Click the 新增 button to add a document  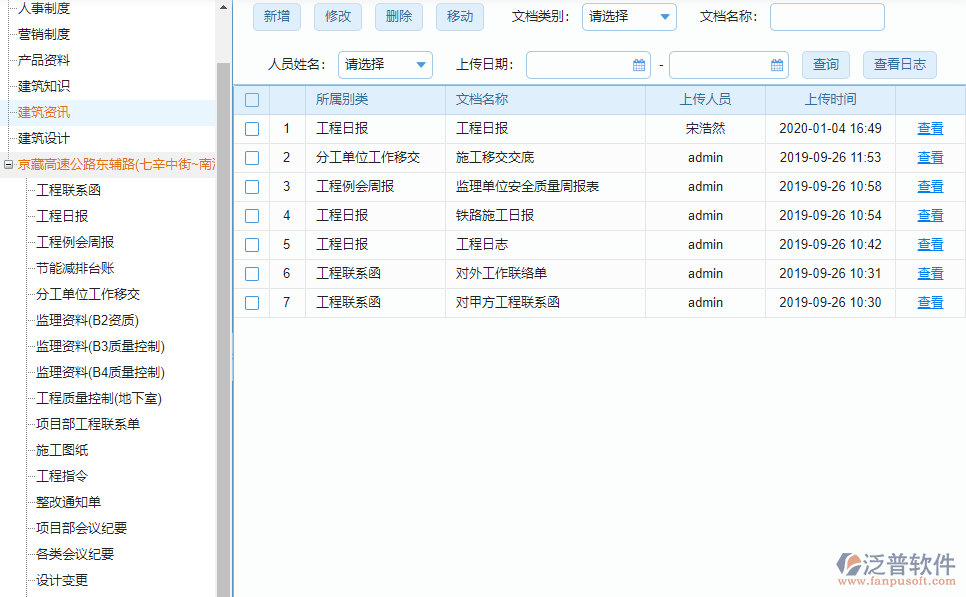point(276,17)
